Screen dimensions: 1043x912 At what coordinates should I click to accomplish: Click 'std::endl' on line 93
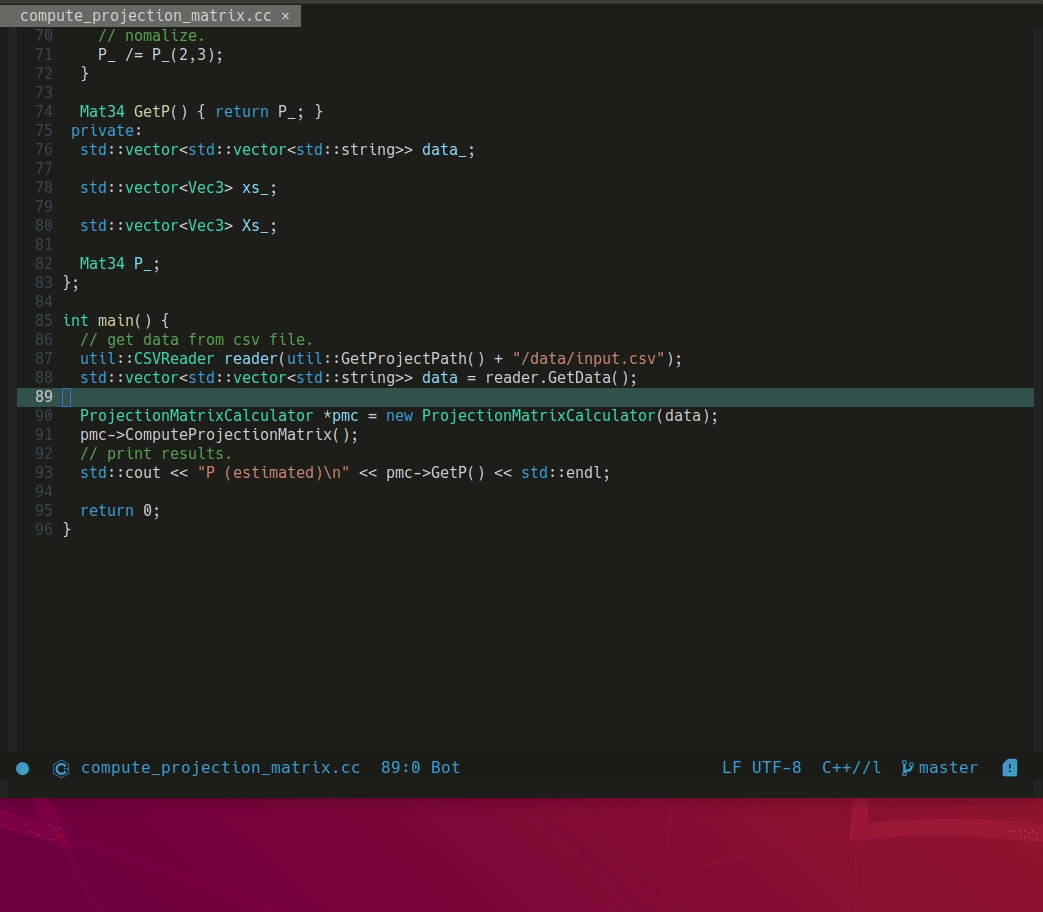pyautogui.click(x=561, y=473)
